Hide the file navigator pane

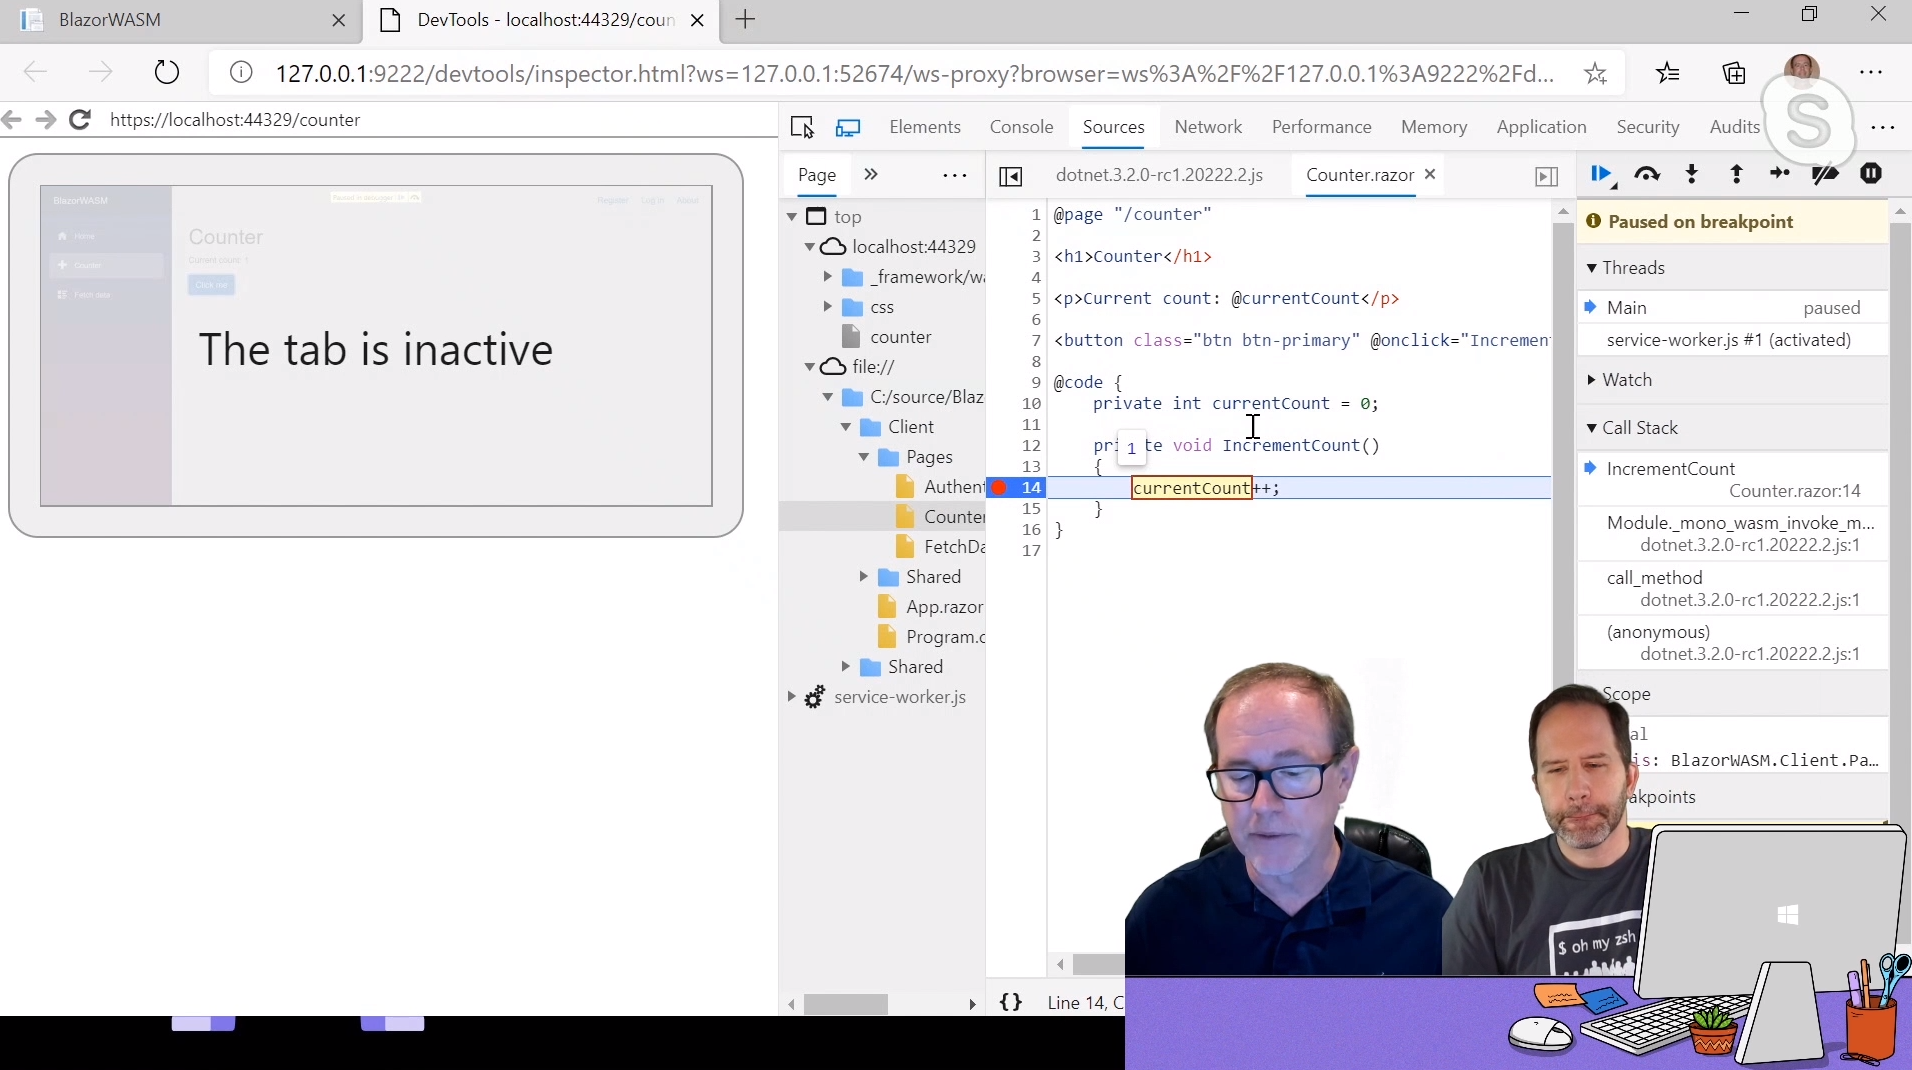[x=1011, y=177]
